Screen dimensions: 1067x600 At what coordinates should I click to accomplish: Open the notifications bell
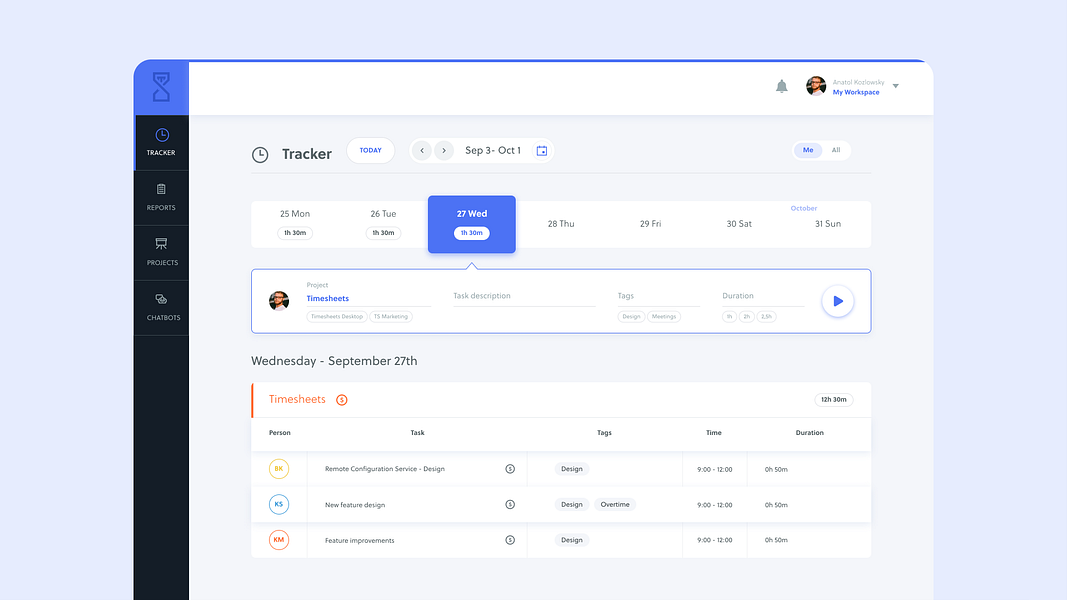tap(783, 86)
